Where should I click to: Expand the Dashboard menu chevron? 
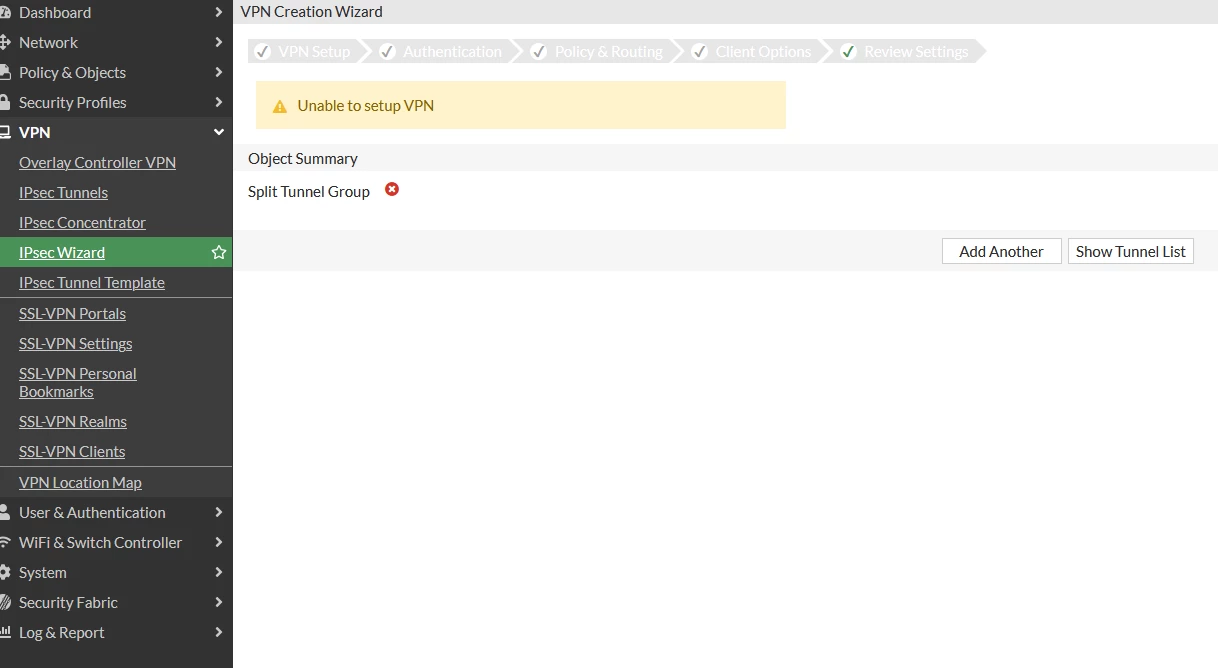(219, 13)
